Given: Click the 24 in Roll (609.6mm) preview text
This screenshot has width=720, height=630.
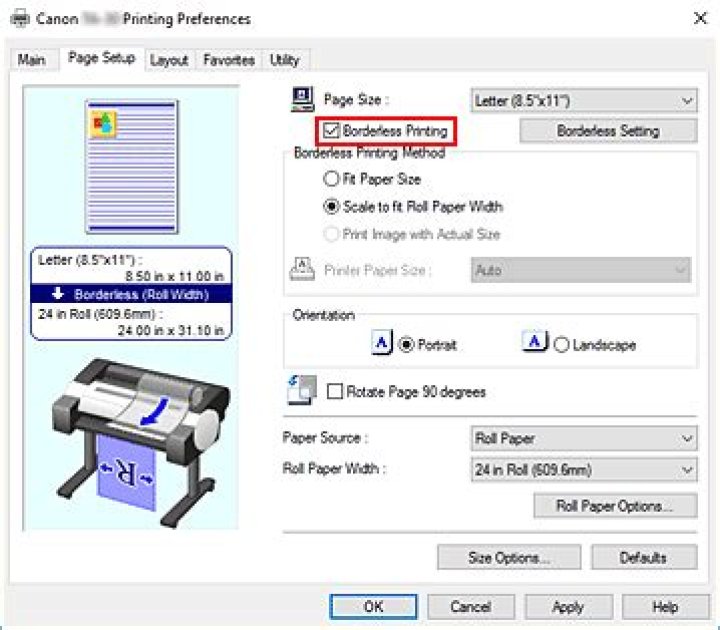Looking at the screenshot, I should [x=100, y=314].
